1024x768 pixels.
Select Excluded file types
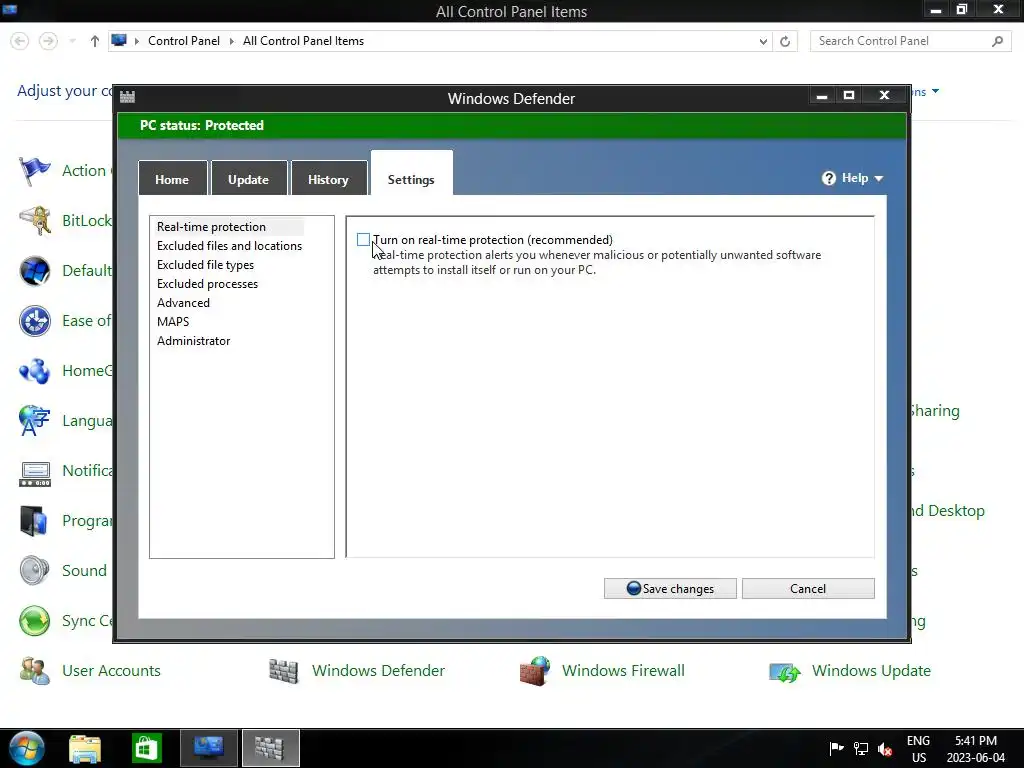[x=205, y=264]
